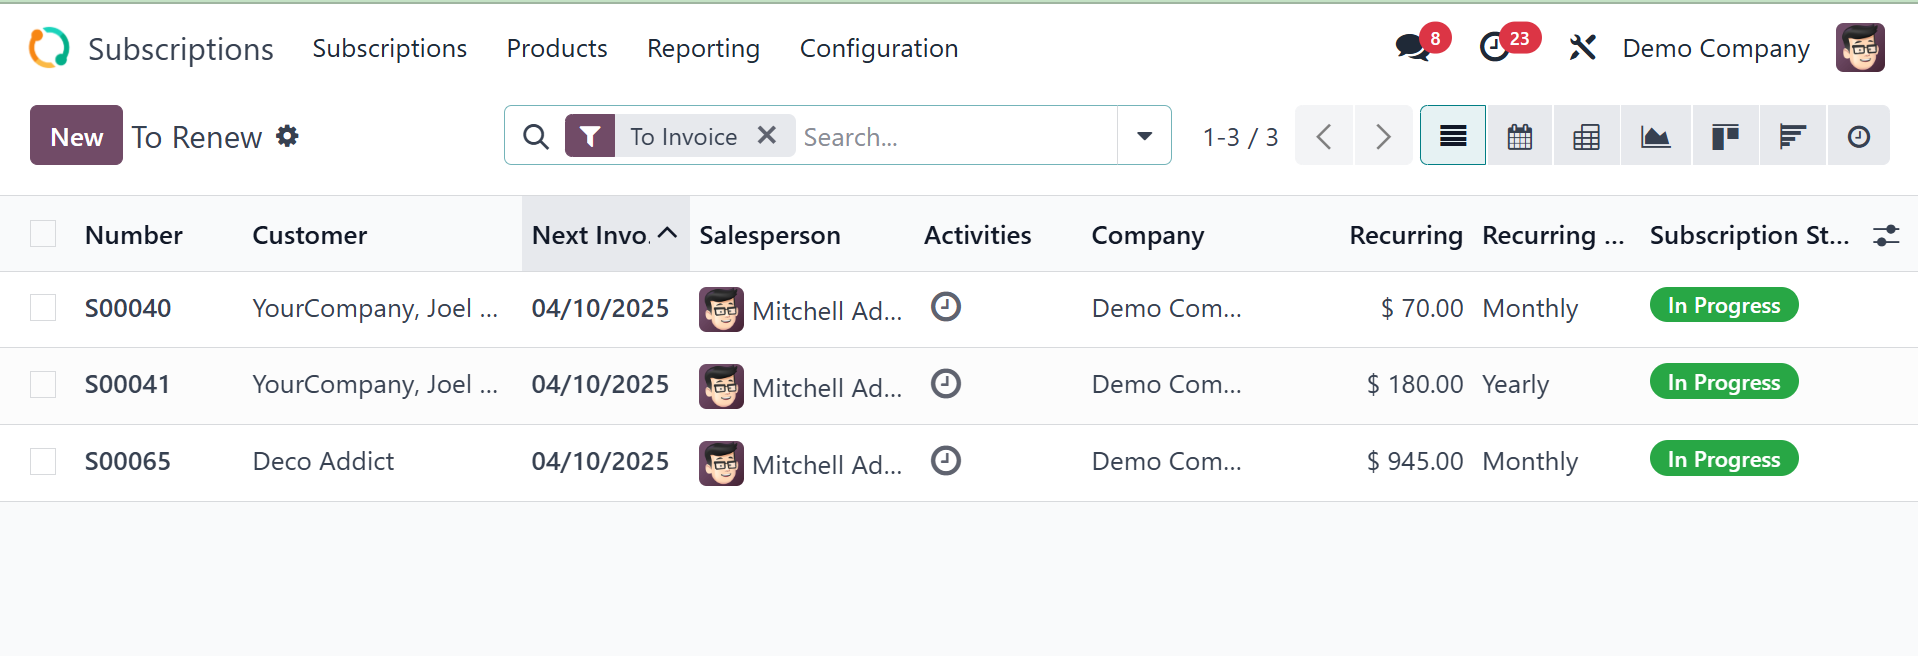The width and height of the screenshot is (1918, 656).
Task: Sort by Subscription Status column header
Action: pos(1749,235)
